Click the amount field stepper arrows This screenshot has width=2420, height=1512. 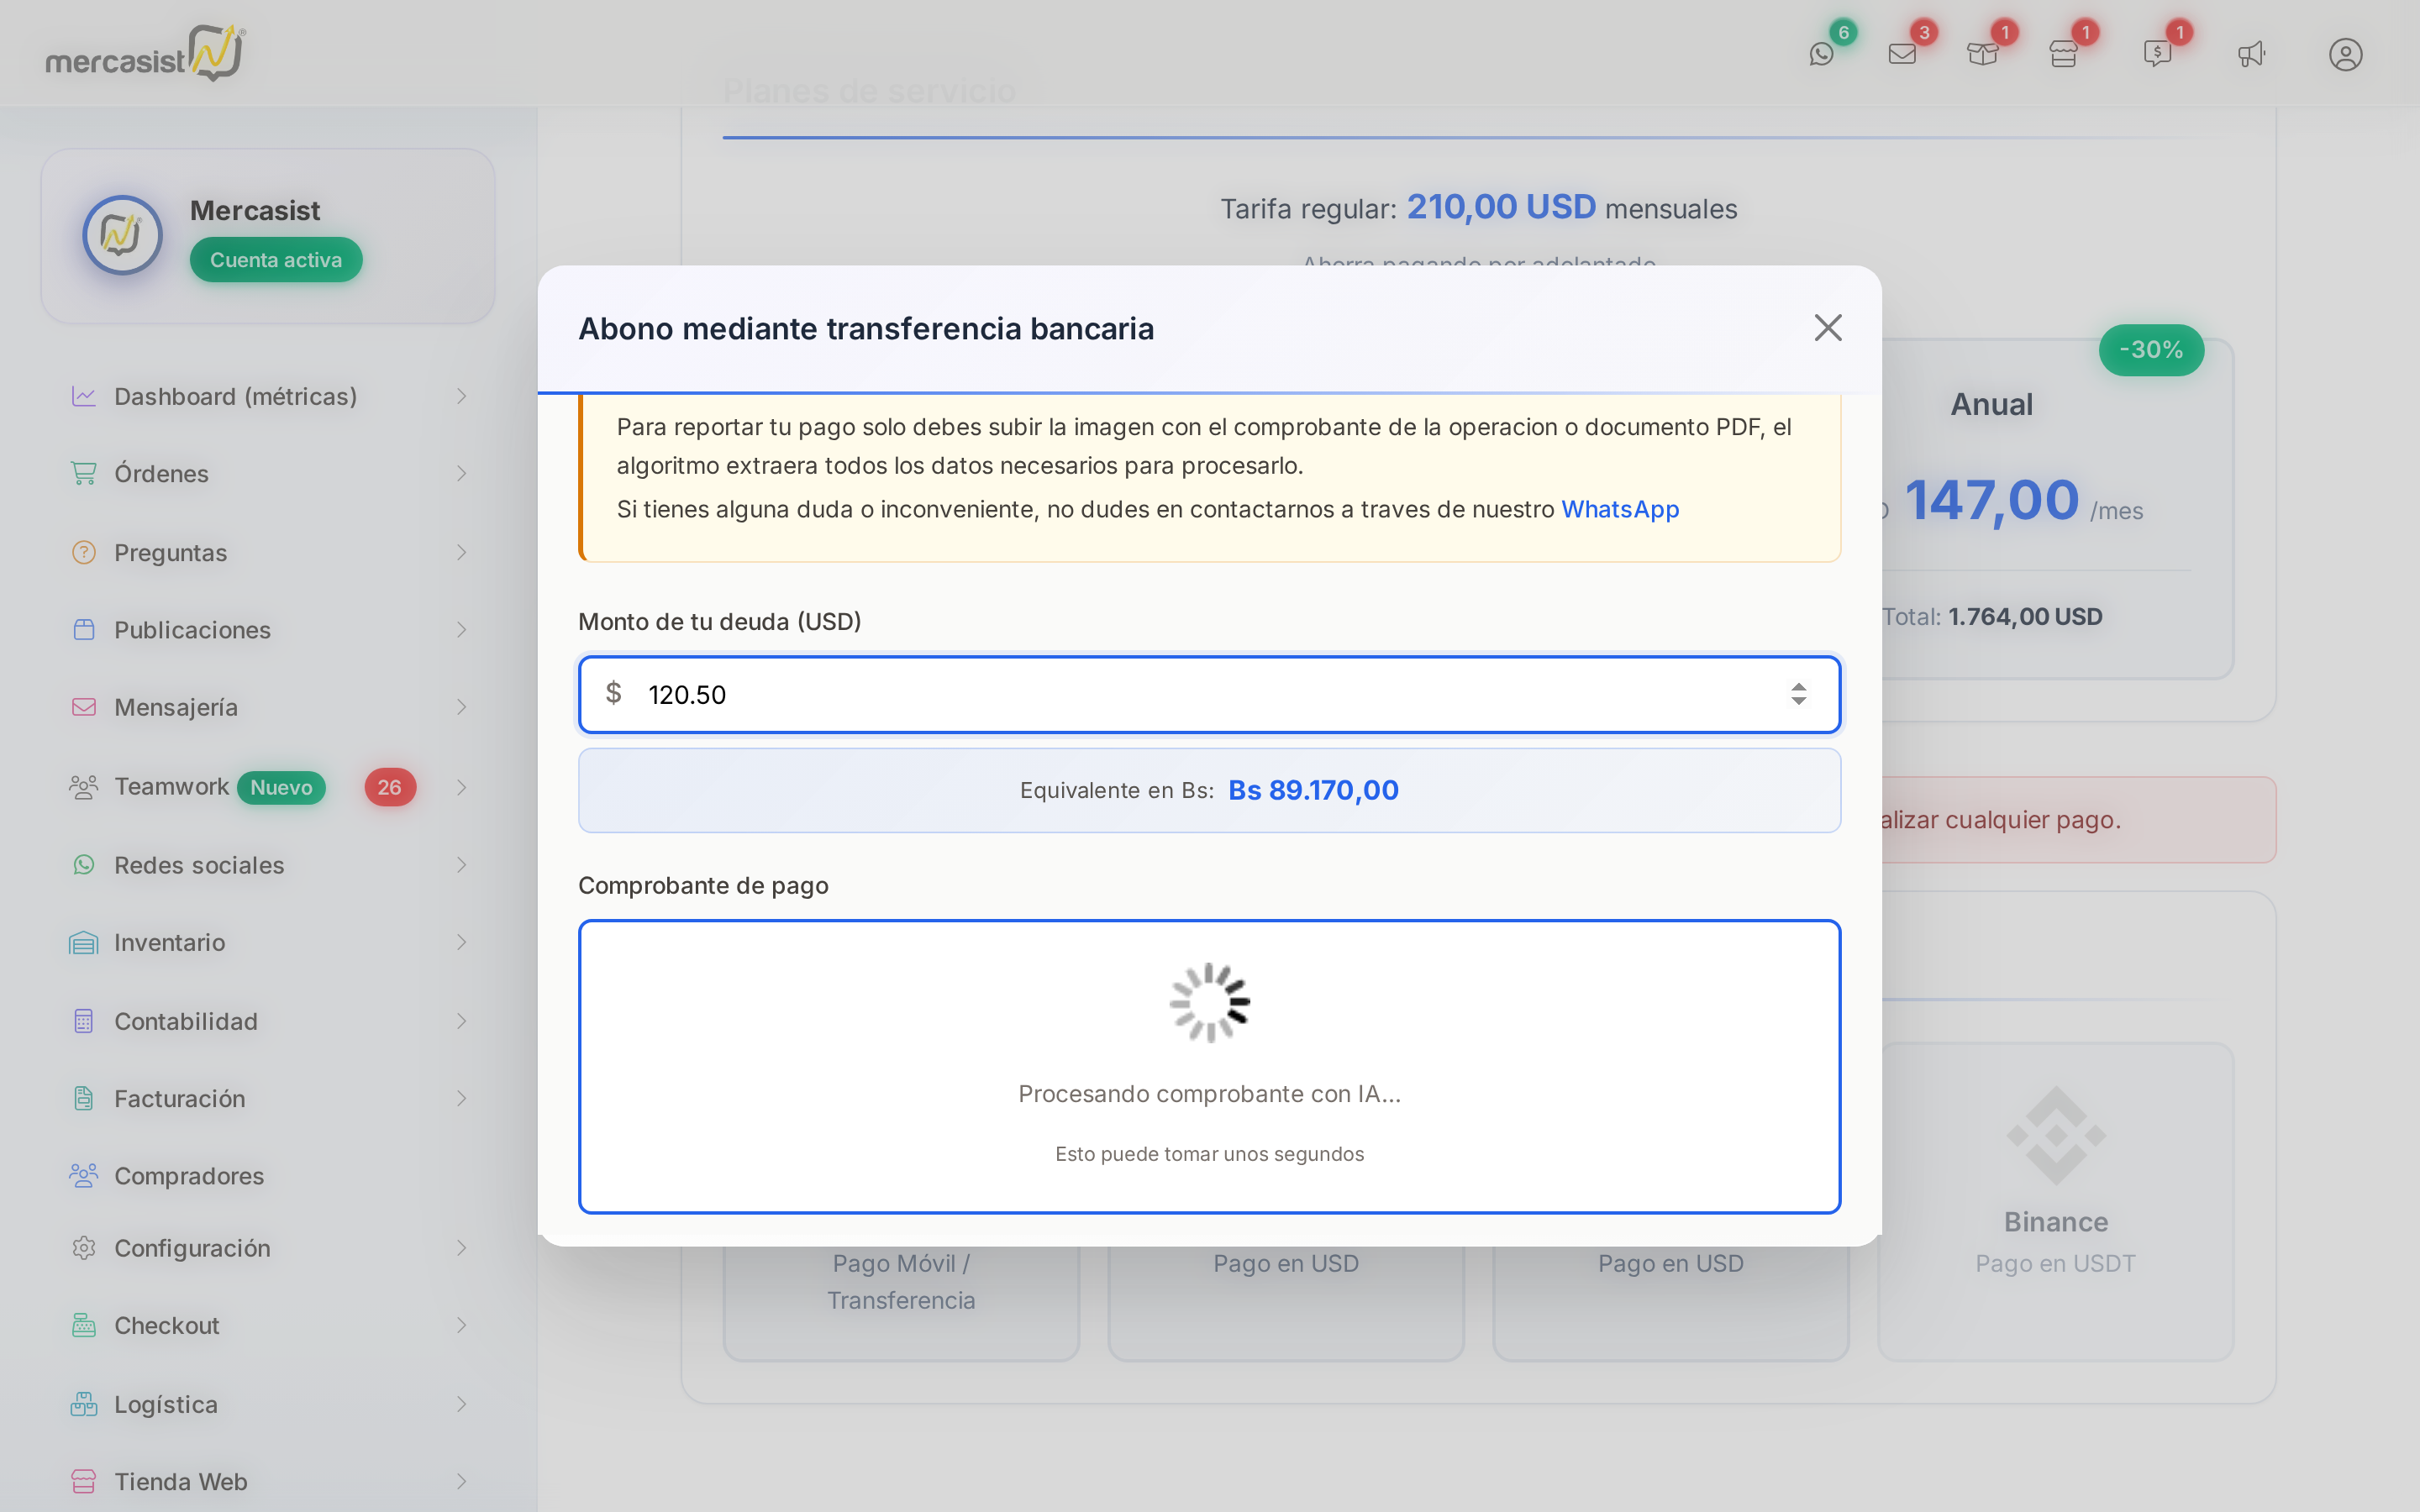[x=1798, y=694]
